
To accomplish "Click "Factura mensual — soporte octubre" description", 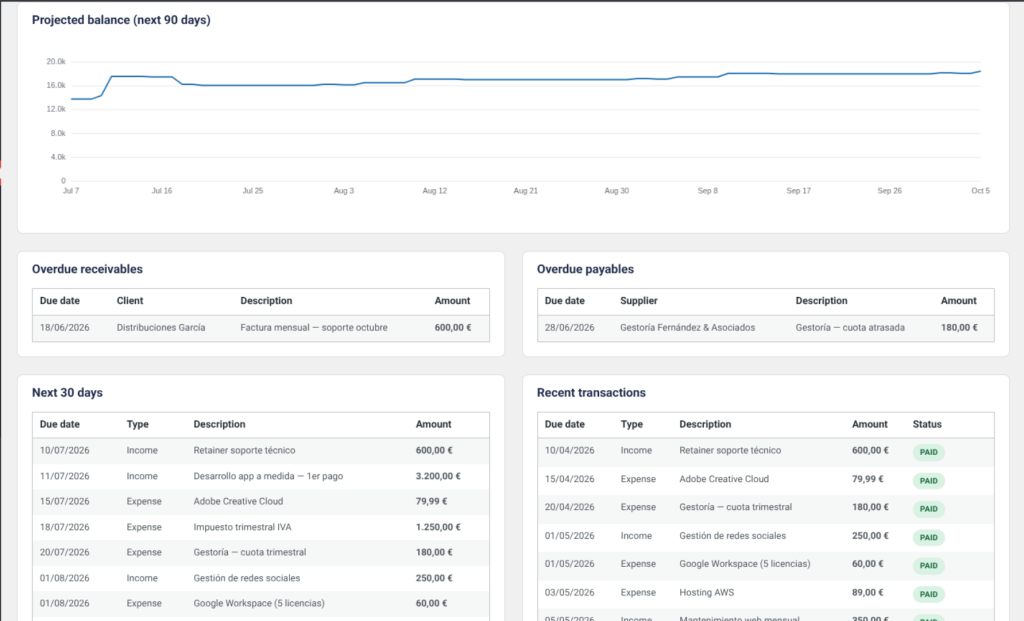I will coord(313,328).
